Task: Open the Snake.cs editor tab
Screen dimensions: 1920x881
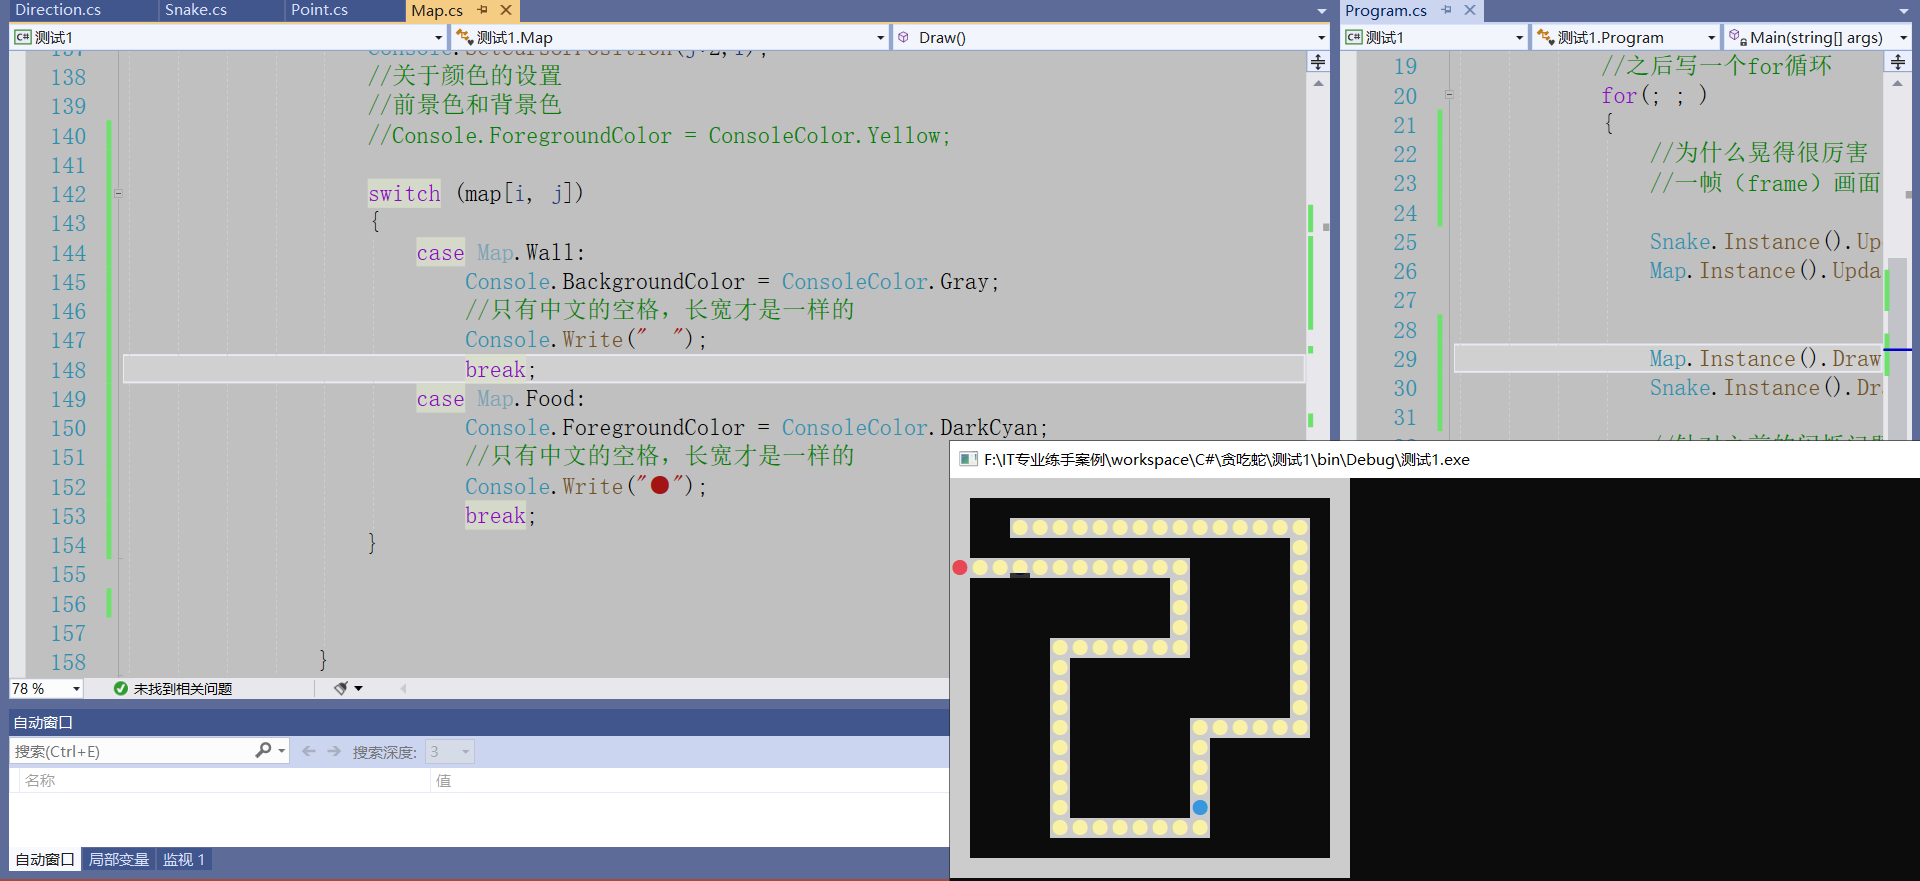Action: [x=196, y=10]
